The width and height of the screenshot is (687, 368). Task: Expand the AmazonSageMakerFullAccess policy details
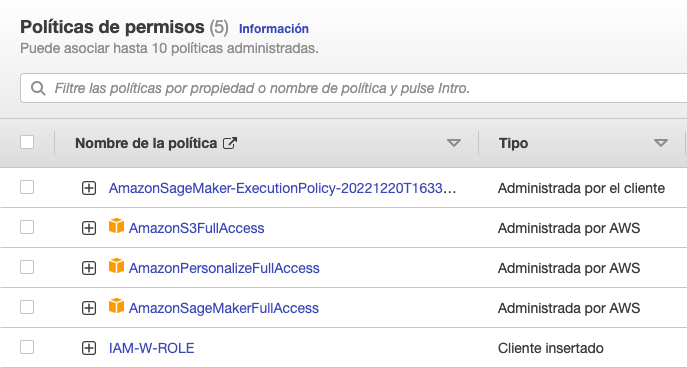(x=89, y=308)
